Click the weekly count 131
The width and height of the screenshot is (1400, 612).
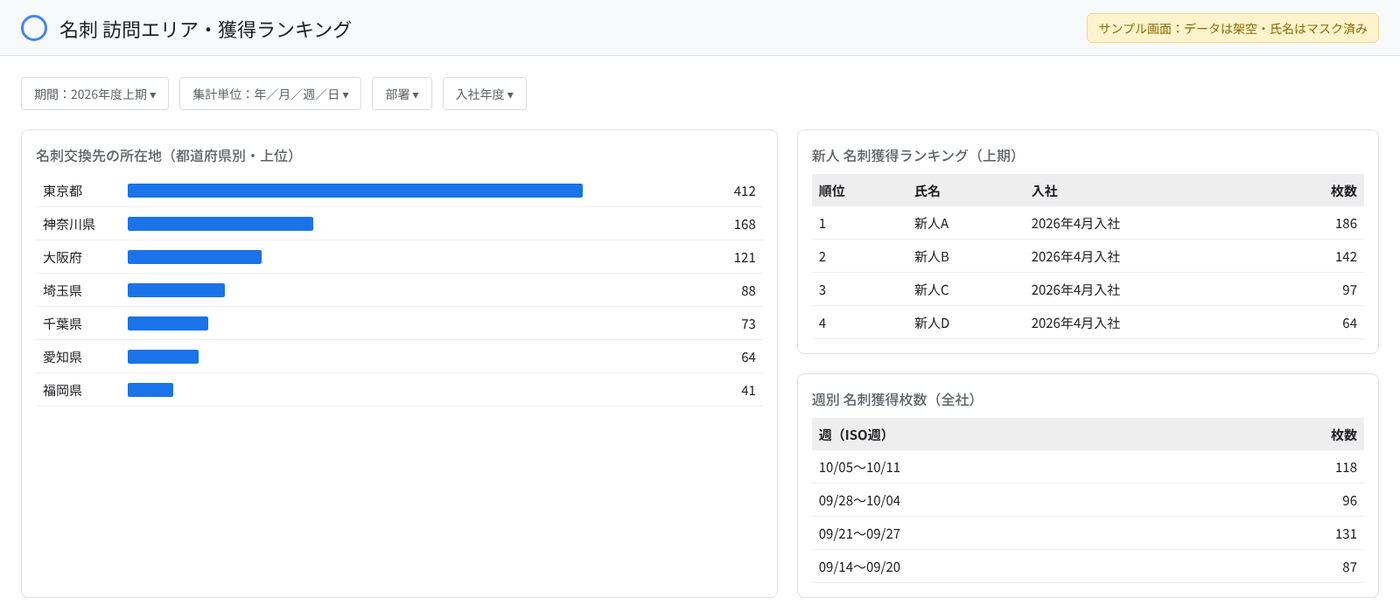[x=1346, y=533]
